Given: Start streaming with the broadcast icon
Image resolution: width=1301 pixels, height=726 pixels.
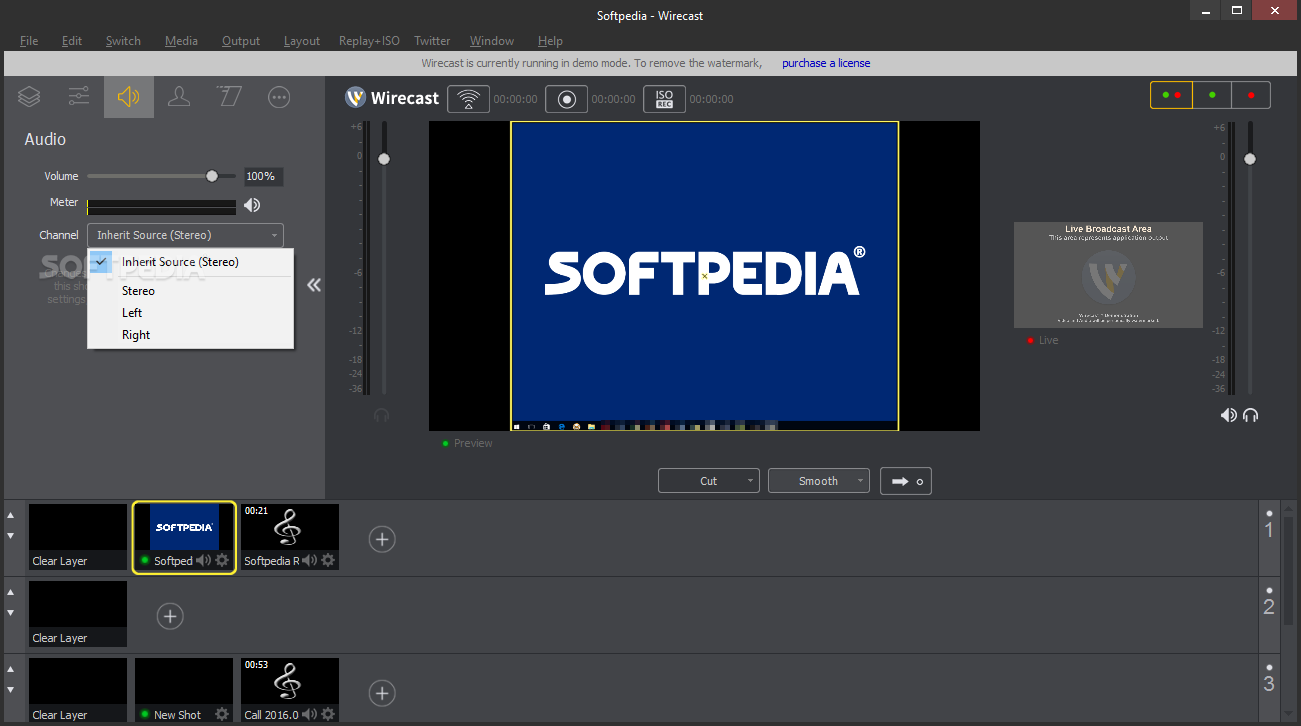Looking at the screenshot, I should click(468, 99).
